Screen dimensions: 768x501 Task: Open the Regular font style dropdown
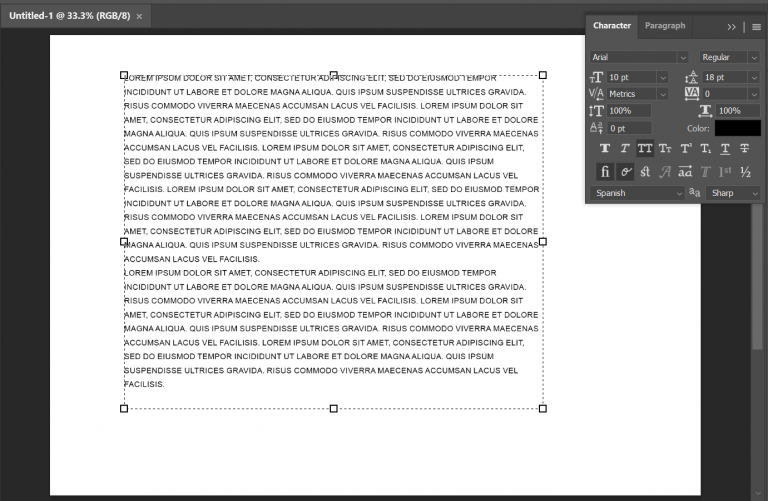[730, 57]
